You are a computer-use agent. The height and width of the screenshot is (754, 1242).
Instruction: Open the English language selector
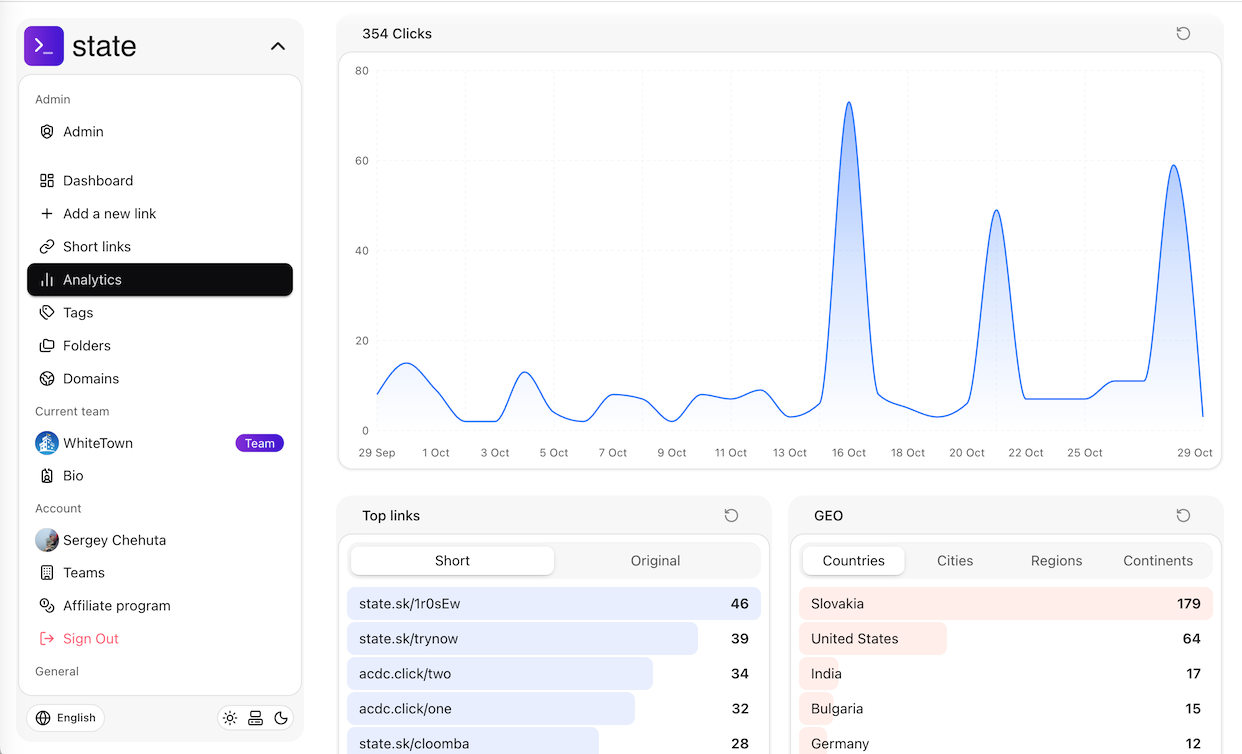coord(66,717)
